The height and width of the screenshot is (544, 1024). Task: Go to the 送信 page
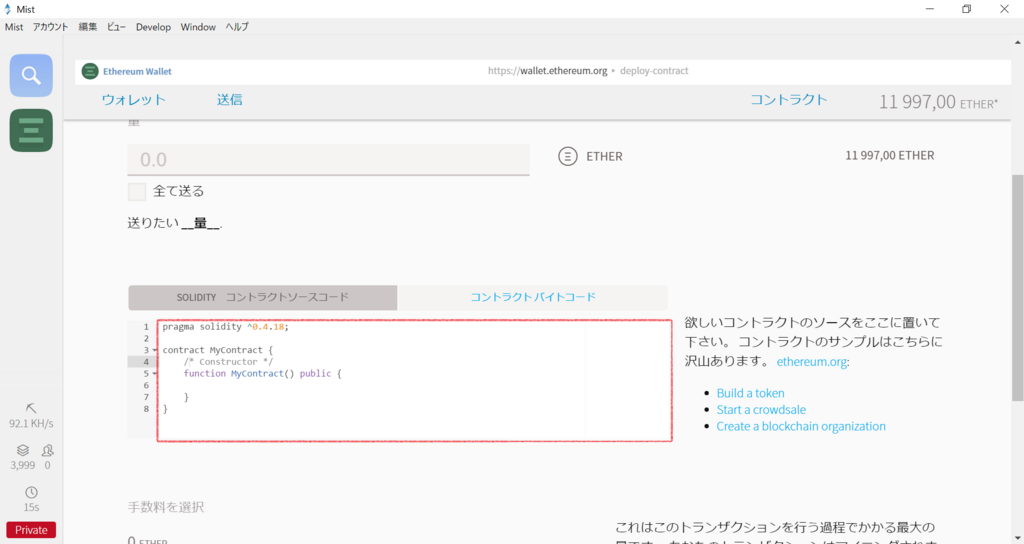click(x=229, y=100)
